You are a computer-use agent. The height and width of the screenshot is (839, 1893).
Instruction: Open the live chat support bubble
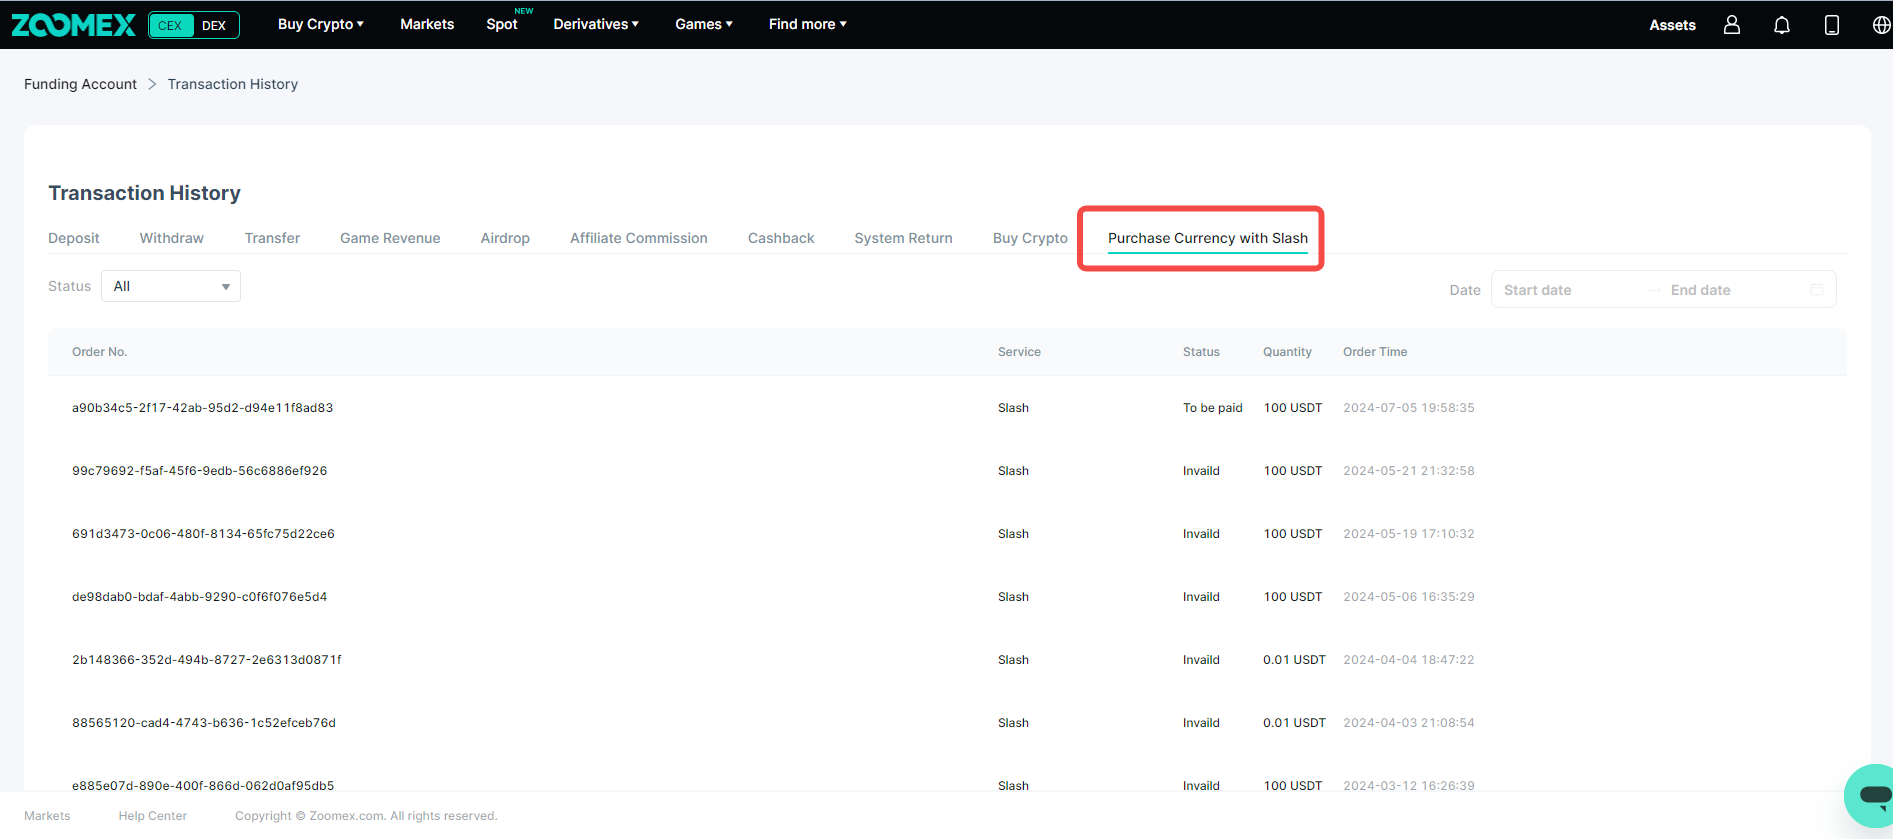click(x=1870, y=796)
